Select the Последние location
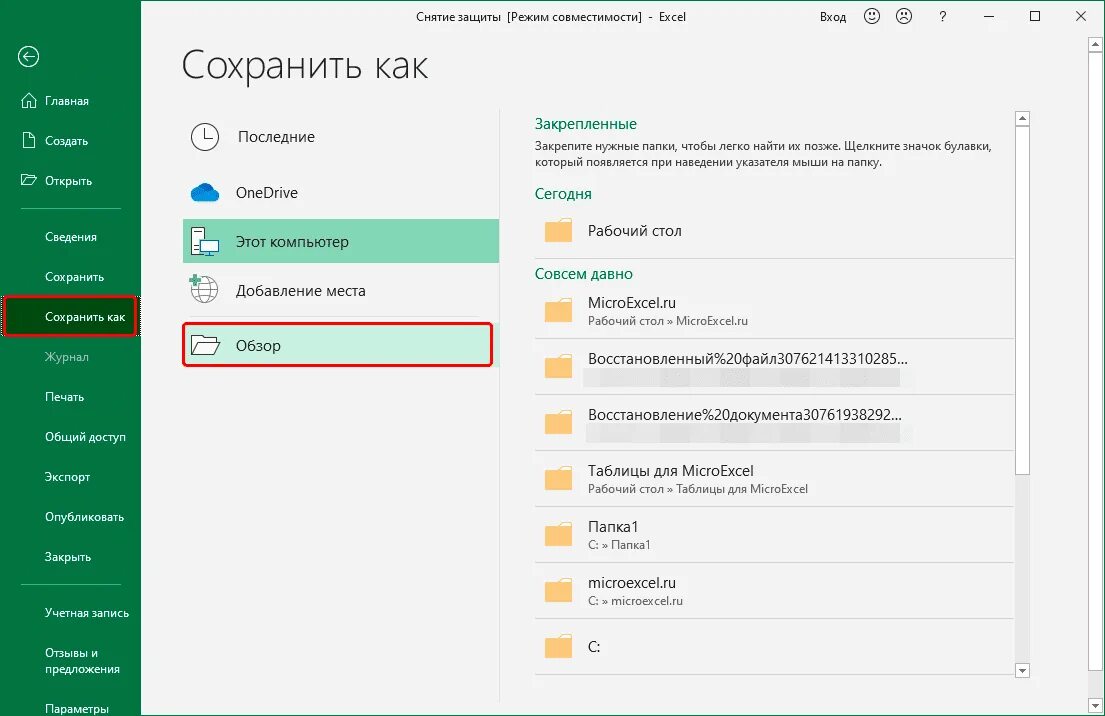The image size is (1105, 716). click(341, 137)
